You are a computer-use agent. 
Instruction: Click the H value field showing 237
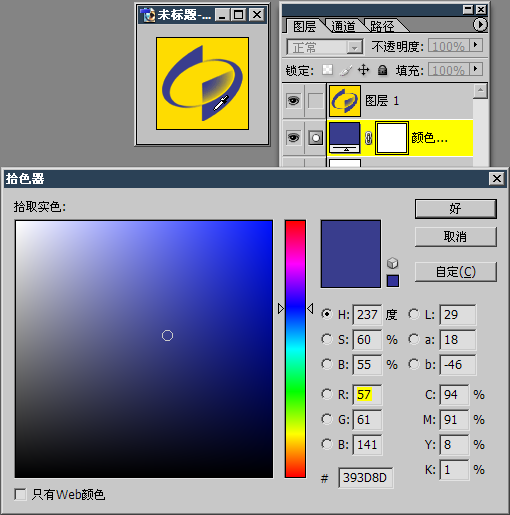(x=367, y=314)
